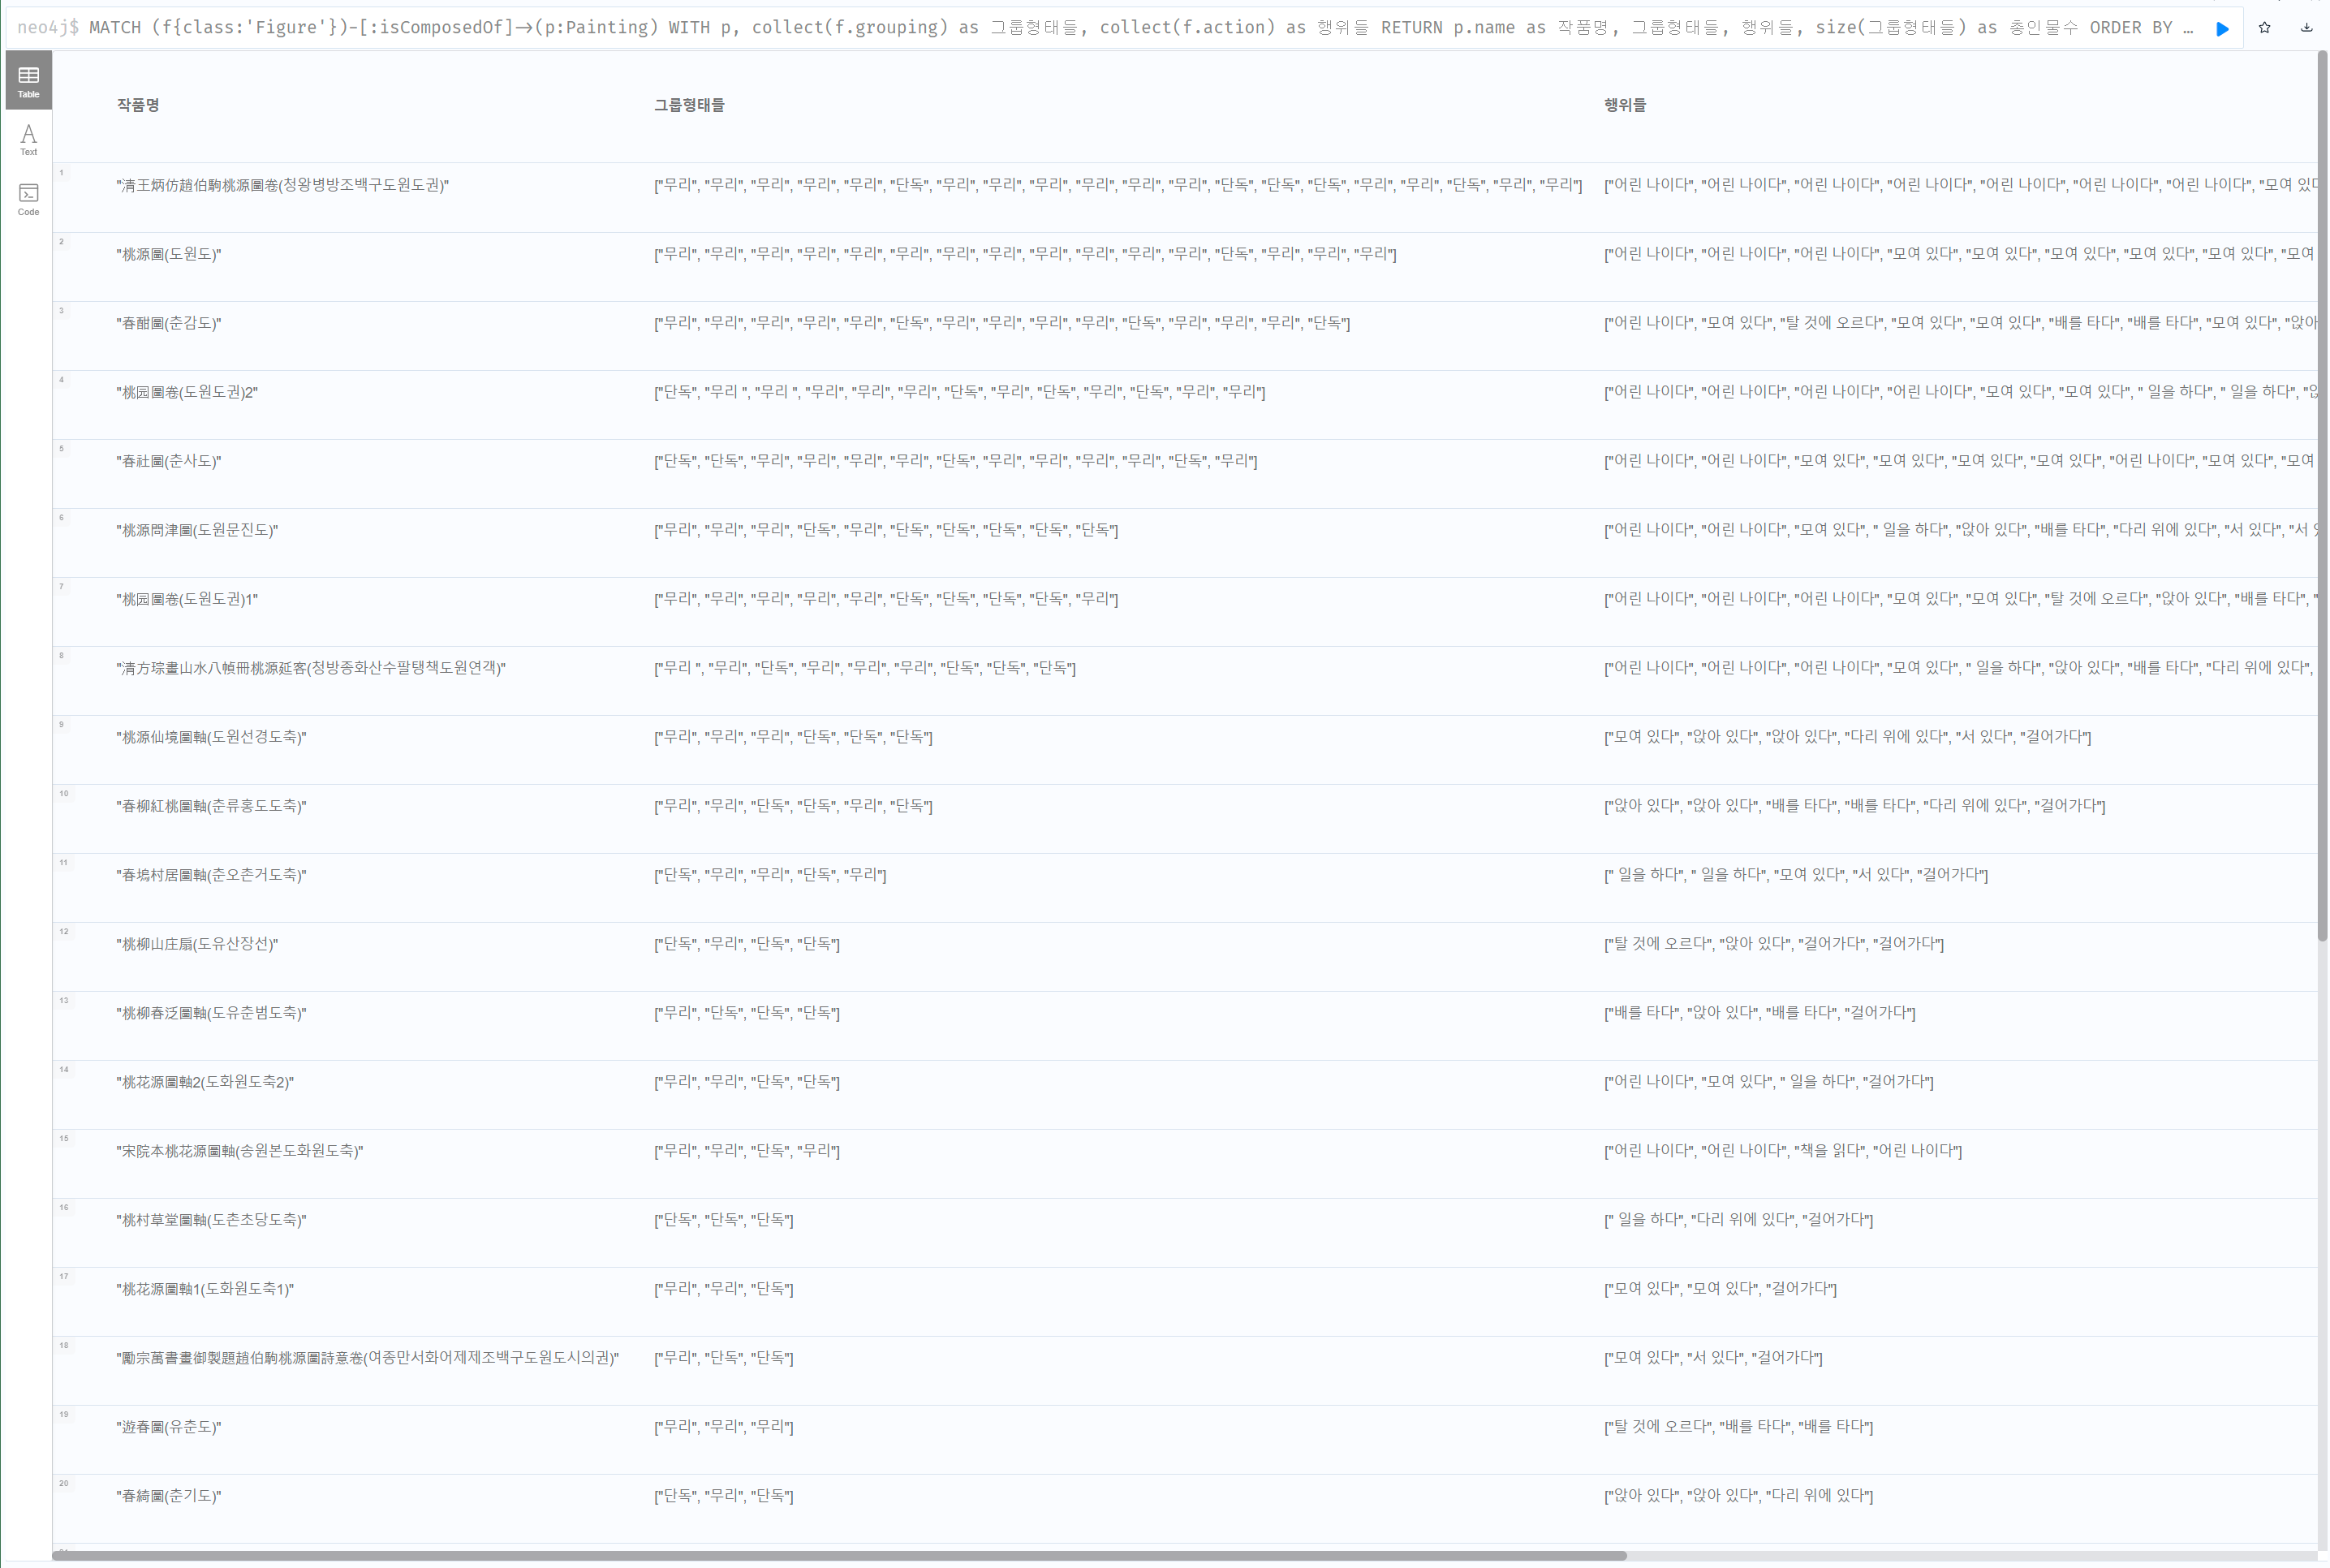2330x1568 pixels.
Task: Switch to the Text results tab
Action: pyautogui.click(x=28, y=140)
